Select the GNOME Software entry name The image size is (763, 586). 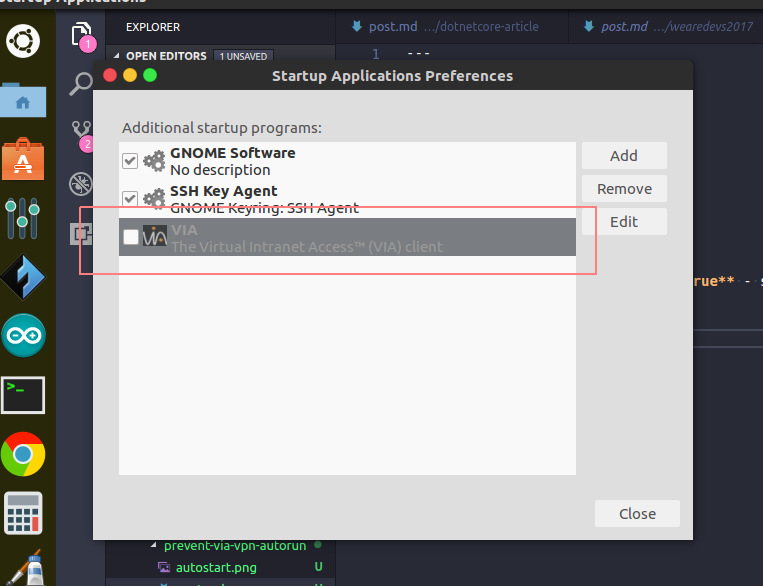[233, 153]
